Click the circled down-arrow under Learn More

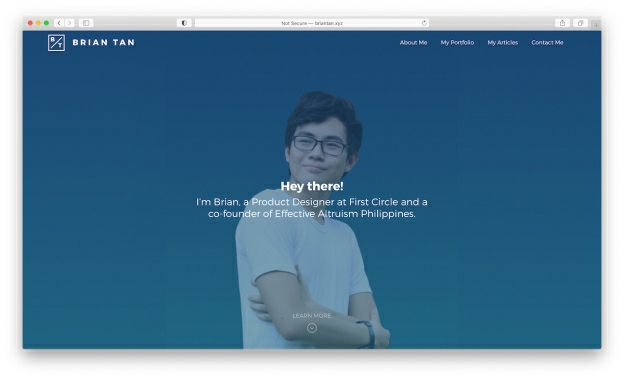[x=312, y=328]
